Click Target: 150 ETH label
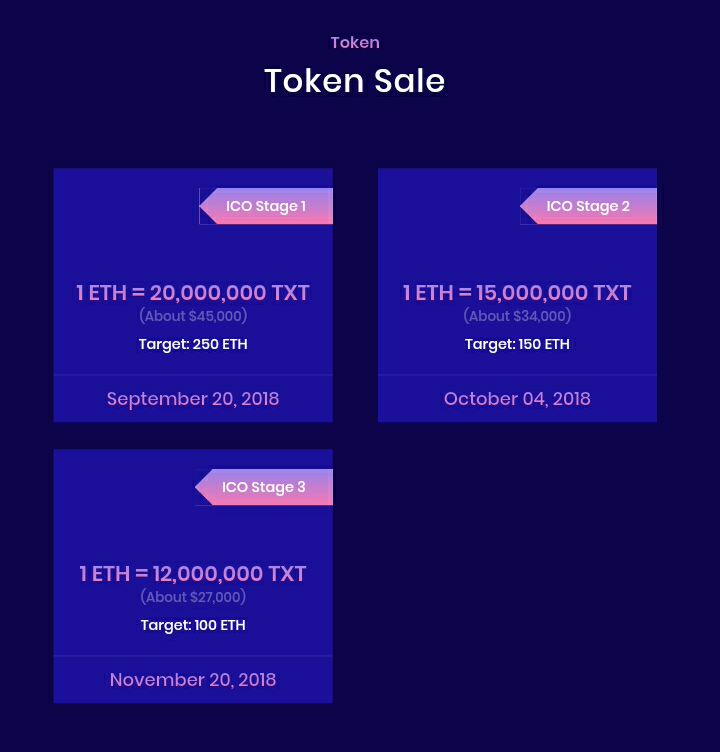This screenshot has width=720, height=752. [x=517, y=344]
